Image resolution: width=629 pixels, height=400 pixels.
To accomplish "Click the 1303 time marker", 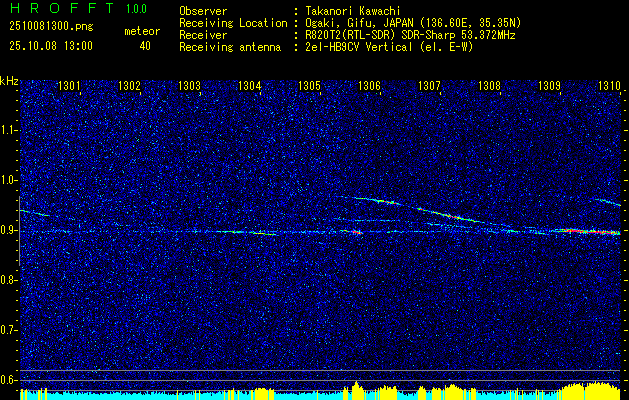I will pyautogui.click(x=189, y=85).
